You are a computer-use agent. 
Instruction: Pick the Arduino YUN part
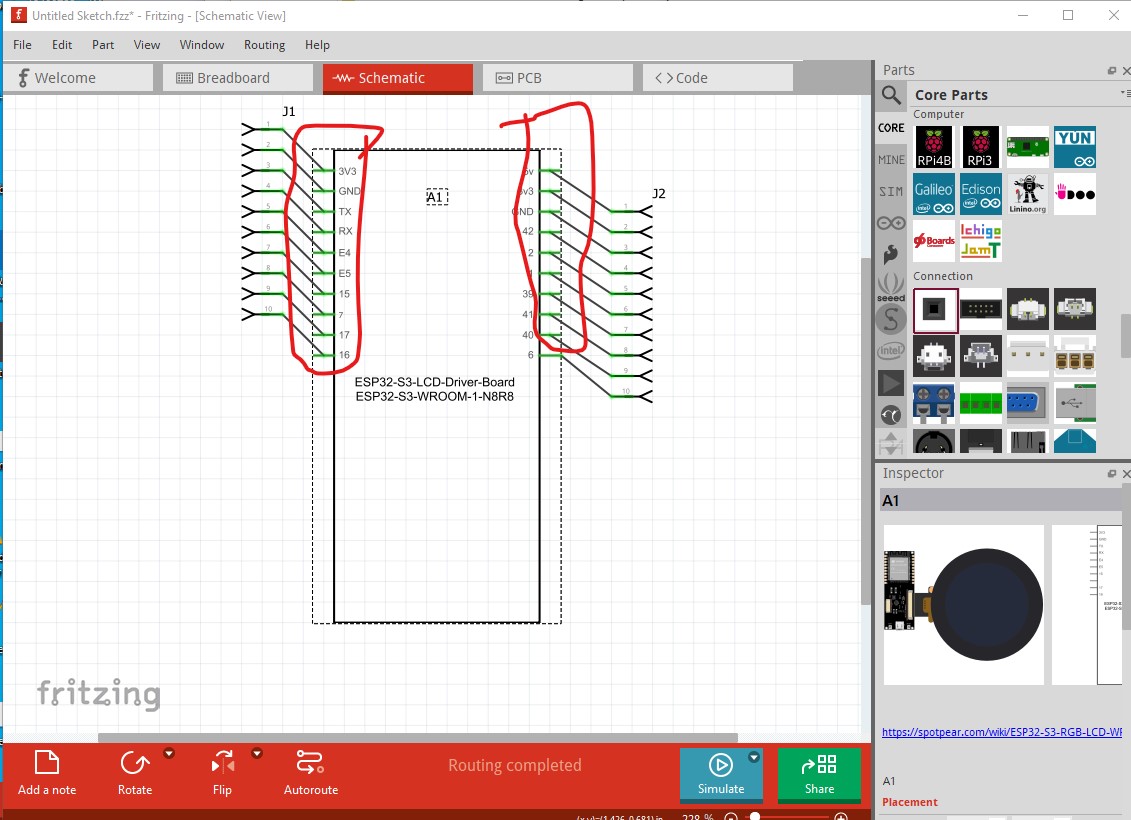pyautogui.click(x=1075, y=147)
